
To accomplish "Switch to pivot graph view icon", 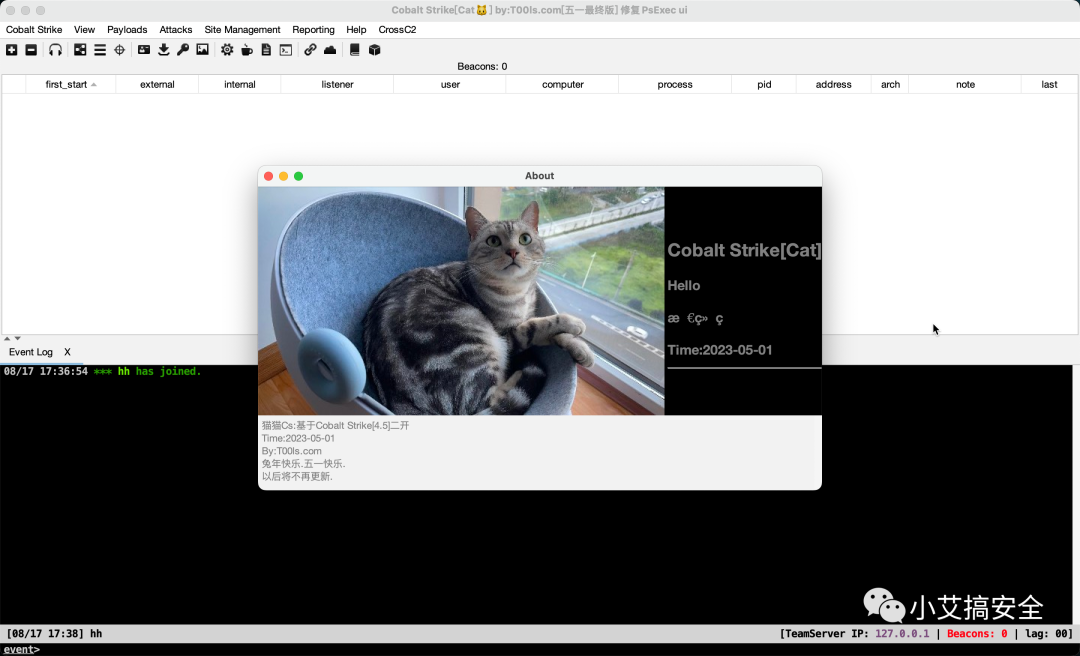I will tap(80, 50).
